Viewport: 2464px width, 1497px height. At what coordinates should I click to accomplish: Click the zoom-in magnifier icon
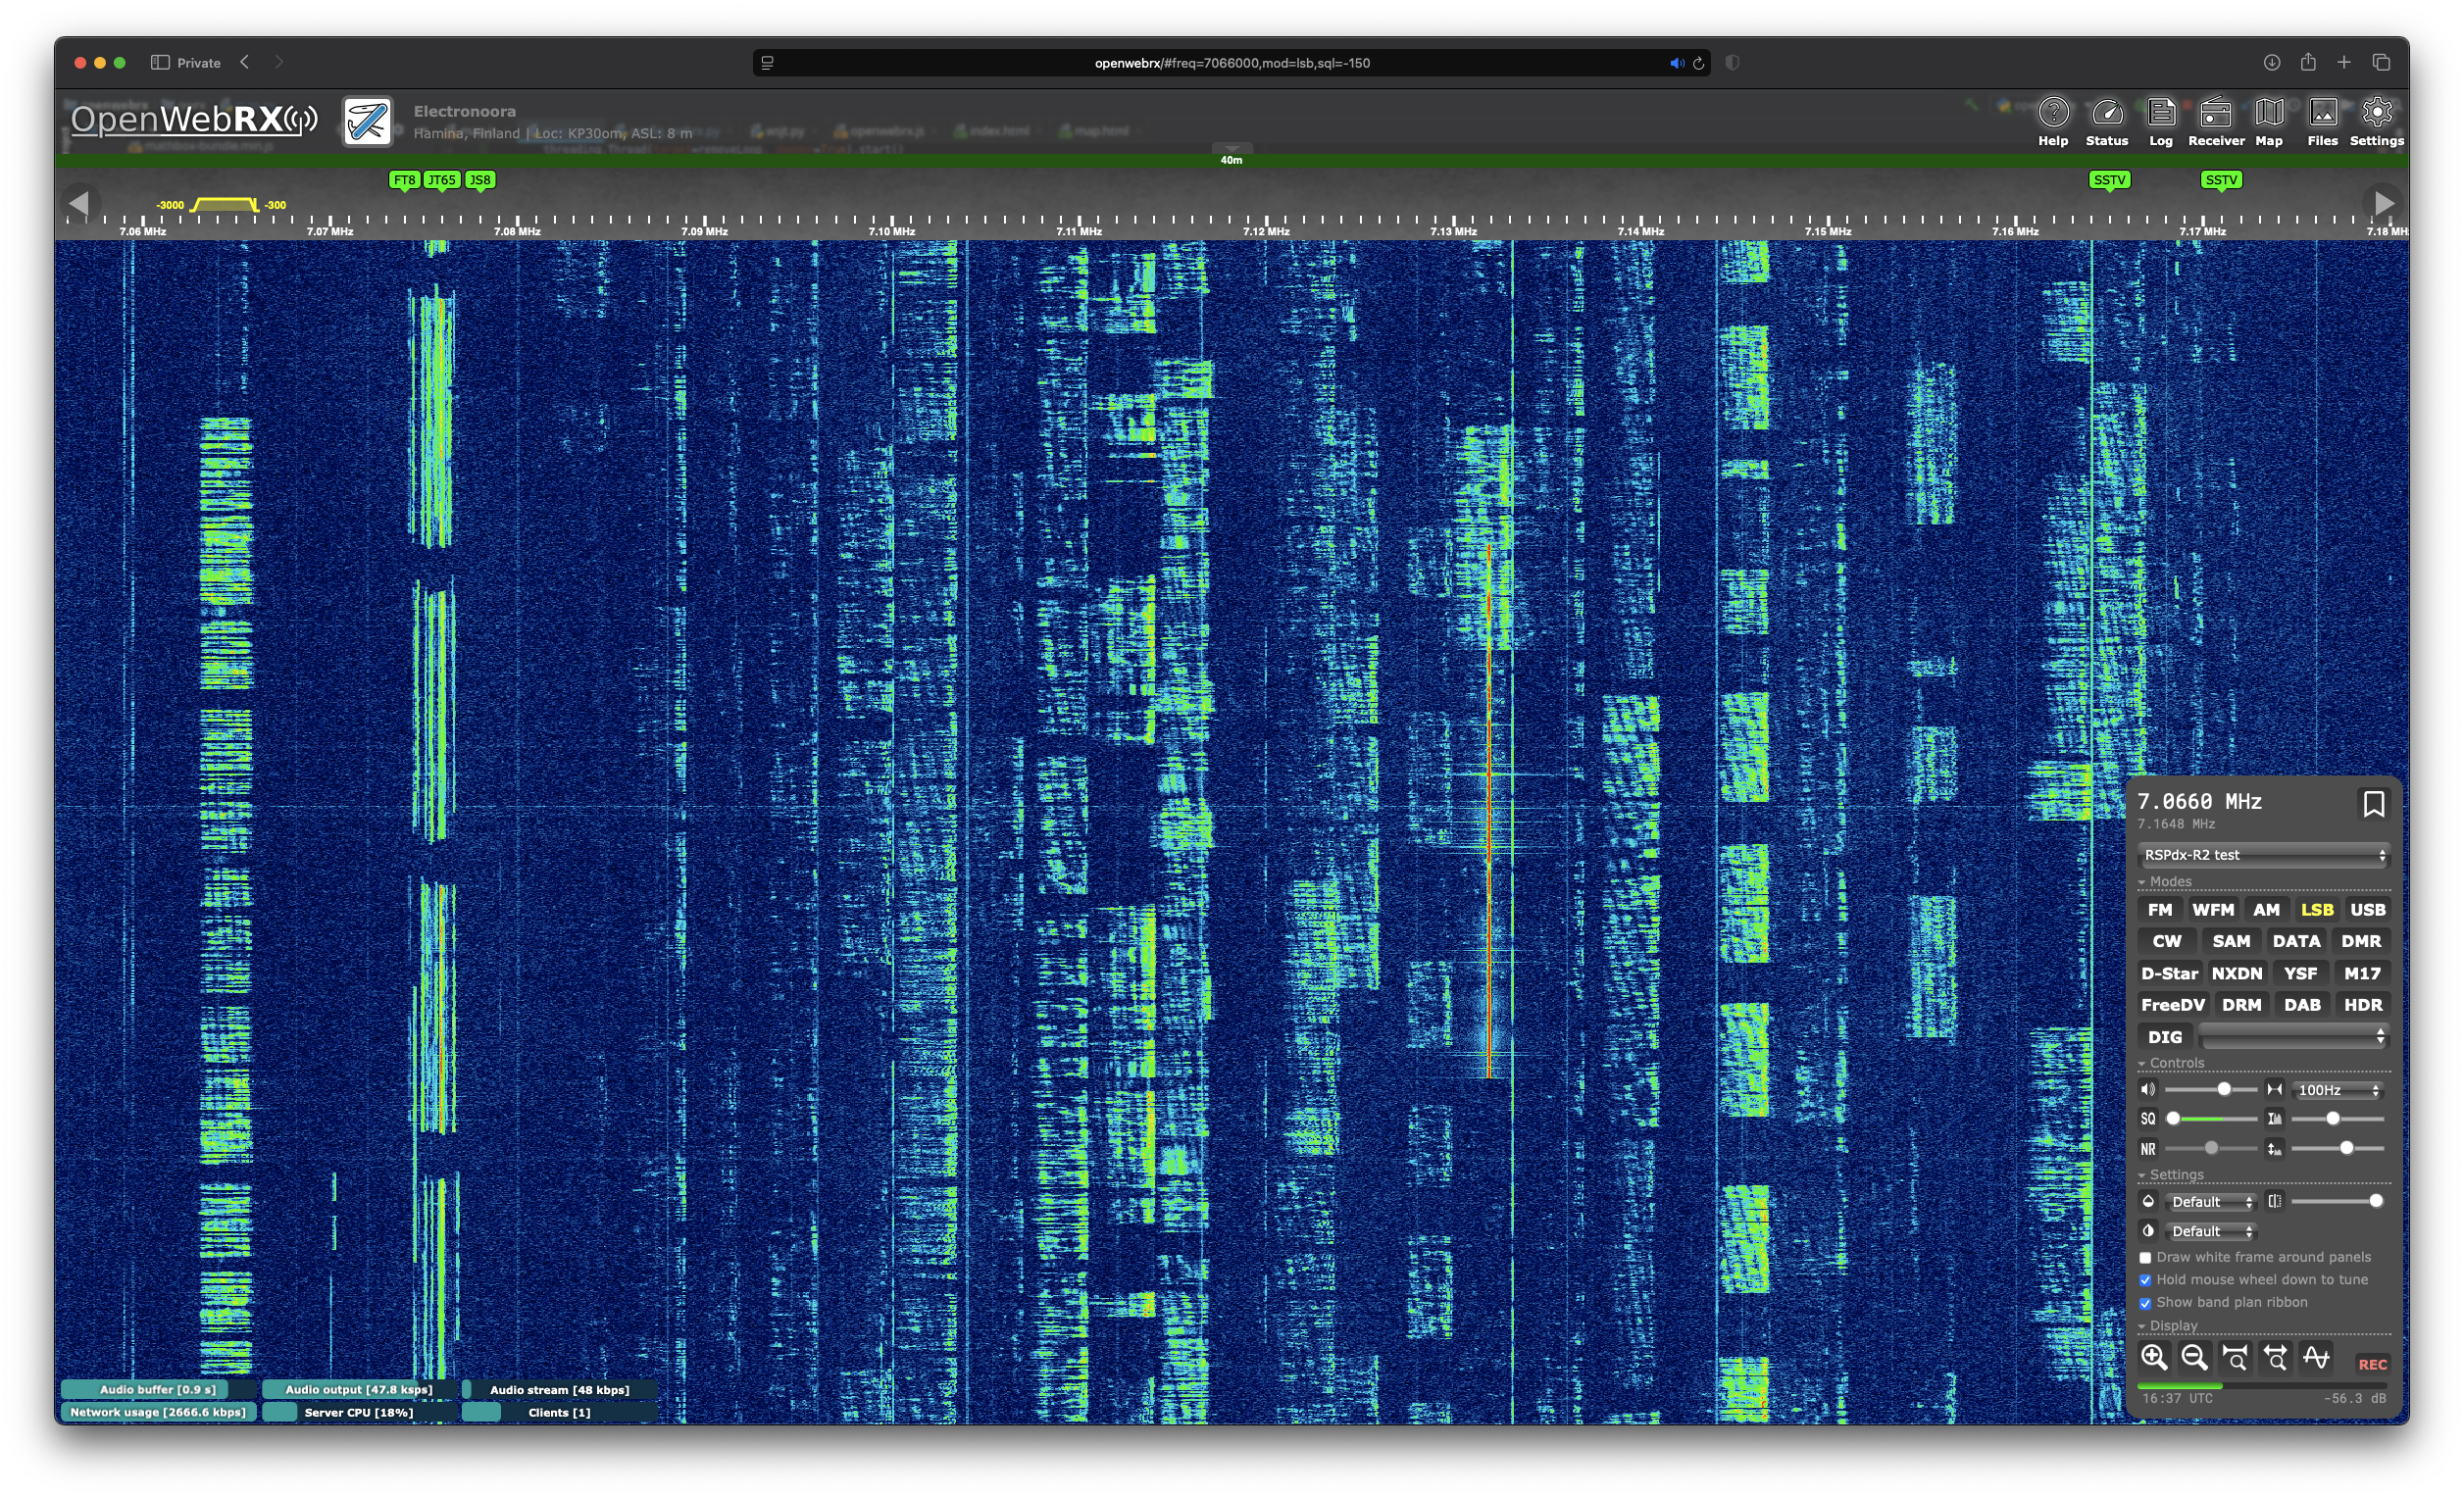click(2153, 1357)
